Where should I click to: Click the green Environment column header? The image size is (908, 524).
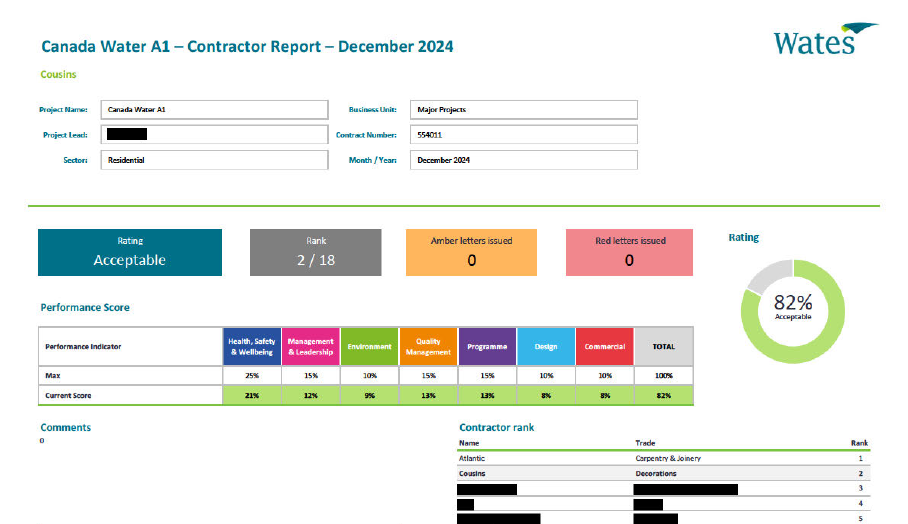tap(369, 347)
